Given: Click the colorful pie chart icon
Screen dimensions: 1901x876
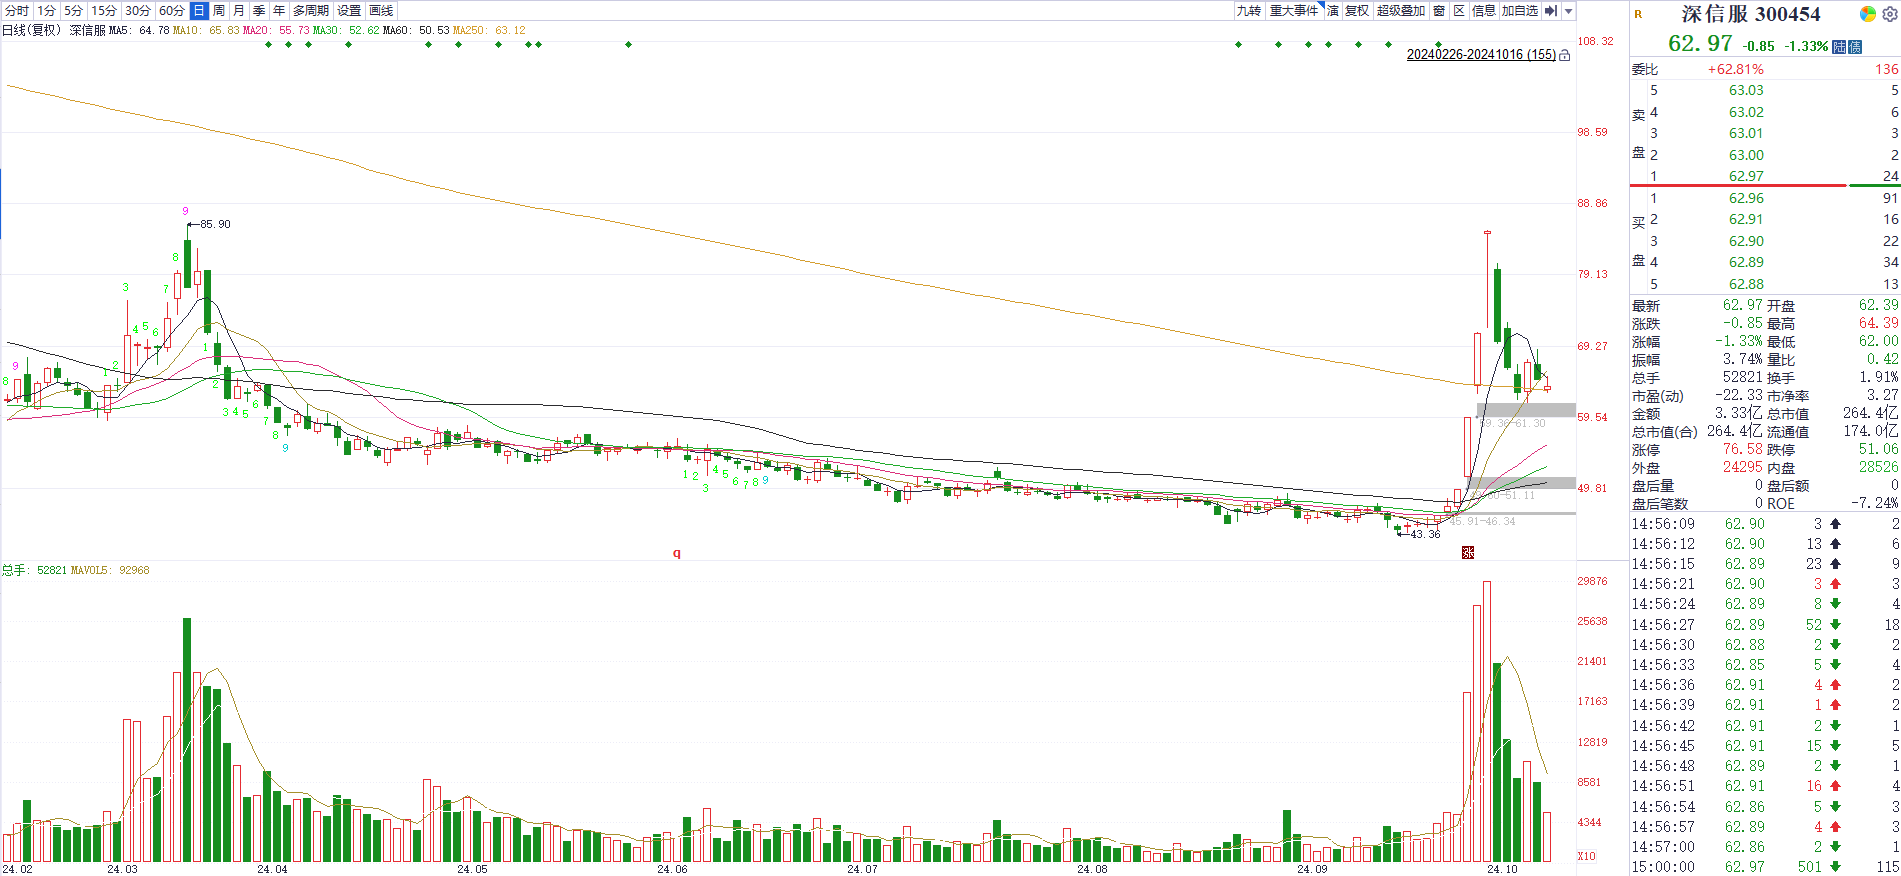Looking at the screenshot, I should [x=1867, y=14].
